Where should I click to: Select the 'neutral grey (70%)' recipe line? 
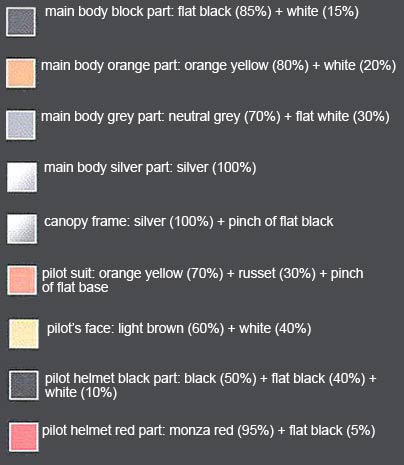tap(215, 117)
